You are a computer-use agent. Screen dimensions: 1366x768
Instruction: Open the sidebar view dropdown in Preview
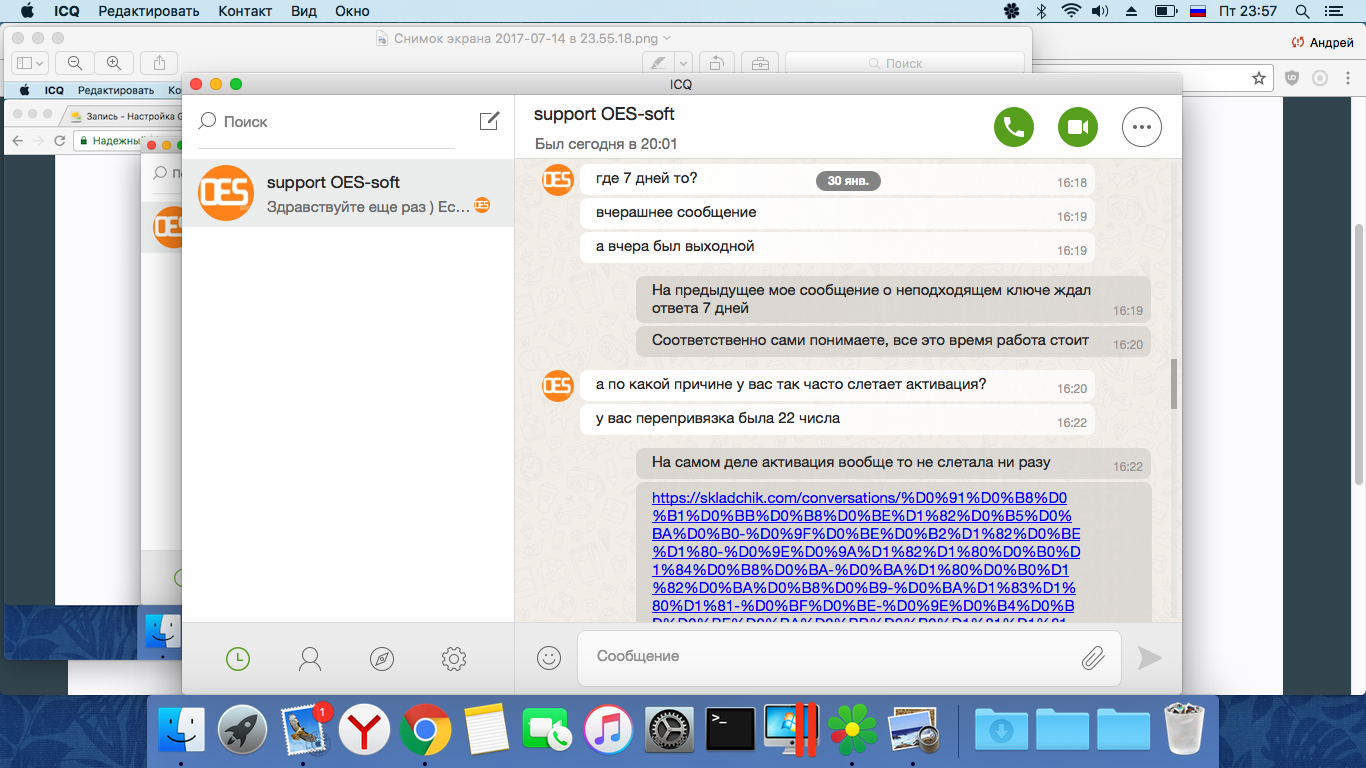30,62
